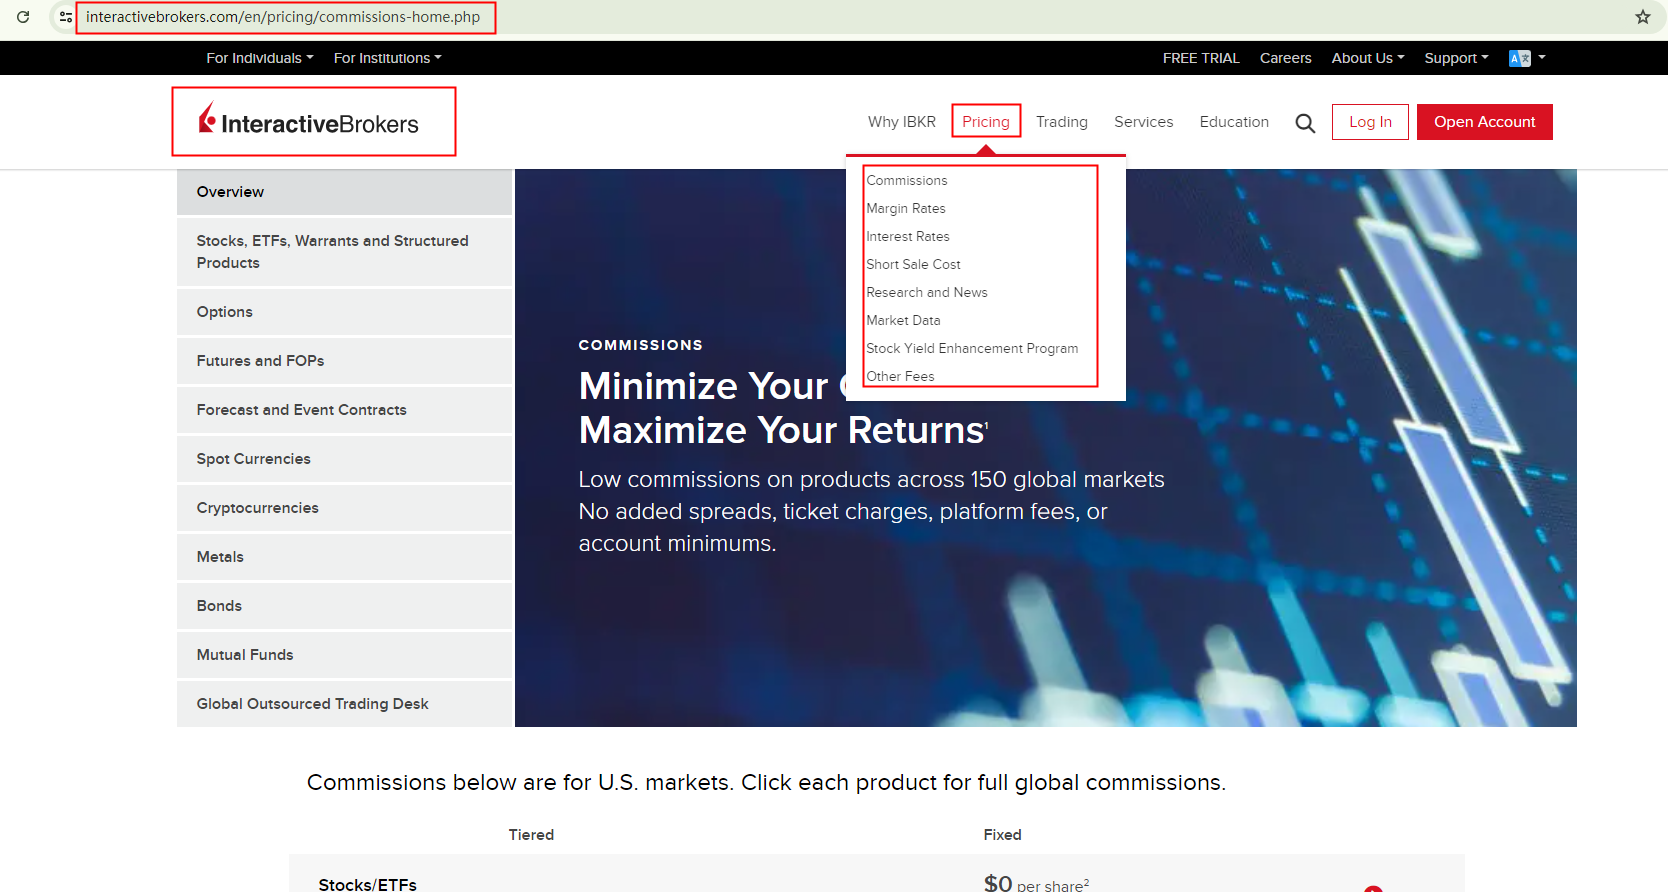1668x892 pixels.
Task: Visit the Careers link
Action: 1285,58
